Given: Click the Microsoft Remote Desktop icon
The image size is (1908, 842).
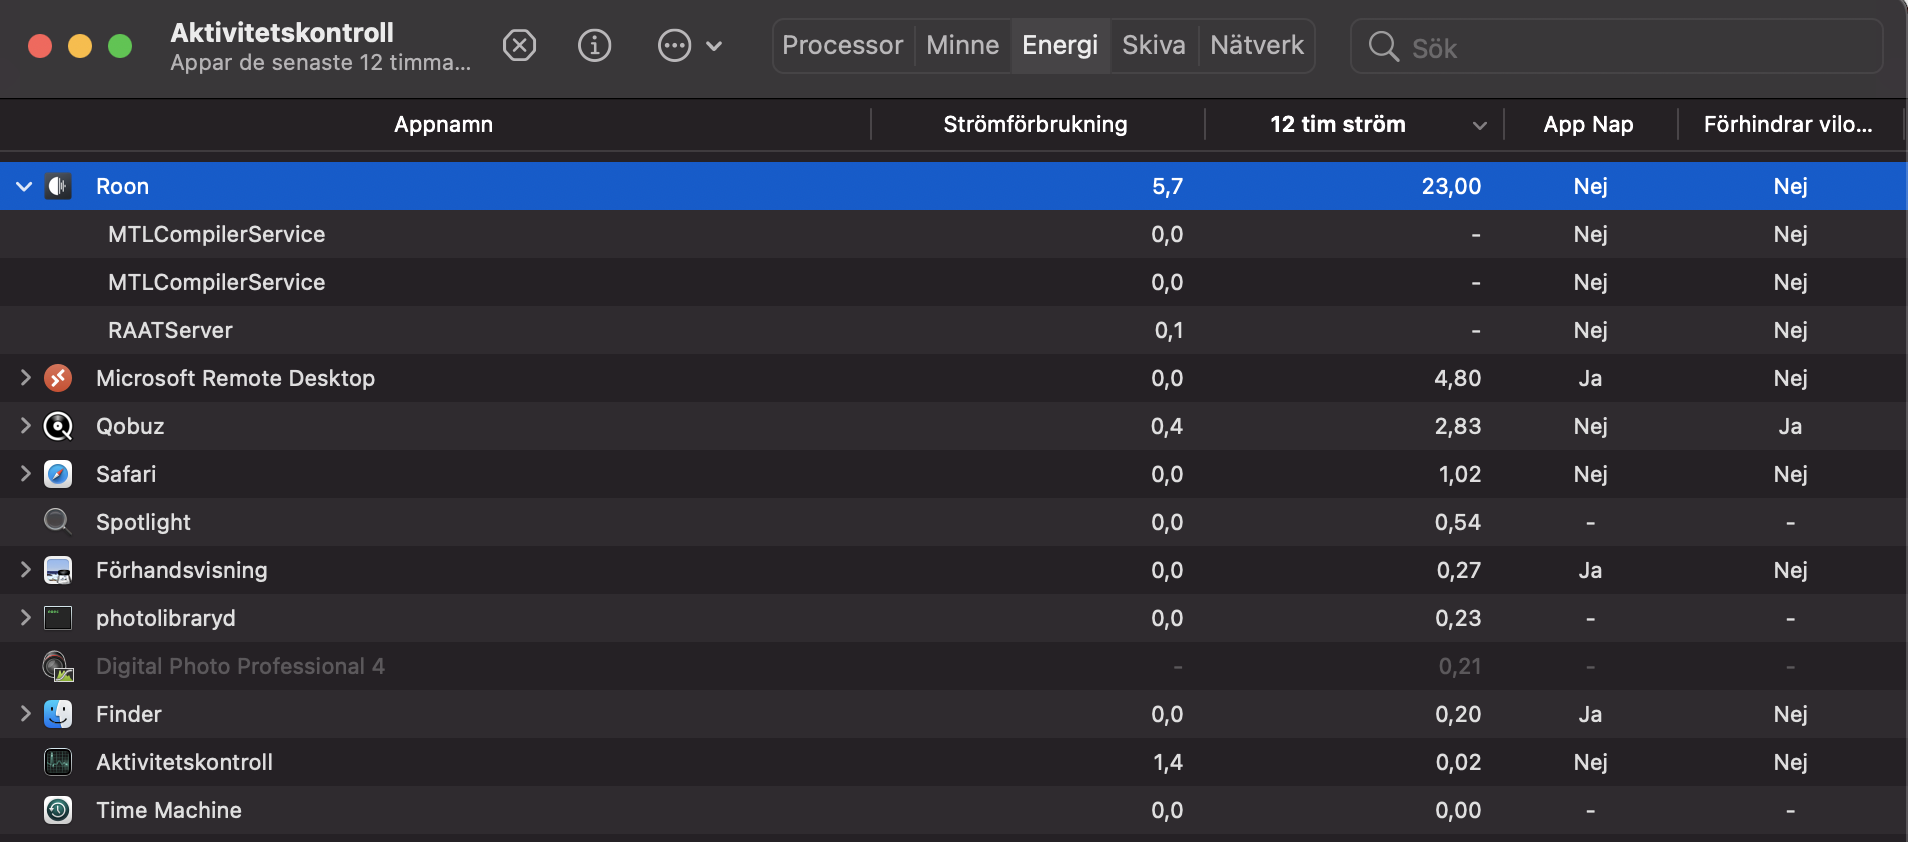Looking at the screenshot, I should click(58, 378).
